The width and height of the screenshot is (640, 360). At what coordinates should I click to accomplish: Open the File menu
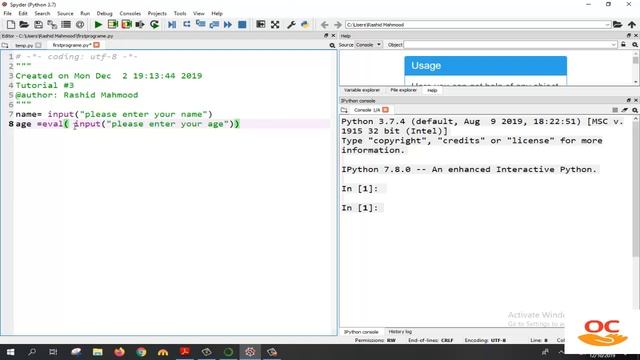coord(7,13)
